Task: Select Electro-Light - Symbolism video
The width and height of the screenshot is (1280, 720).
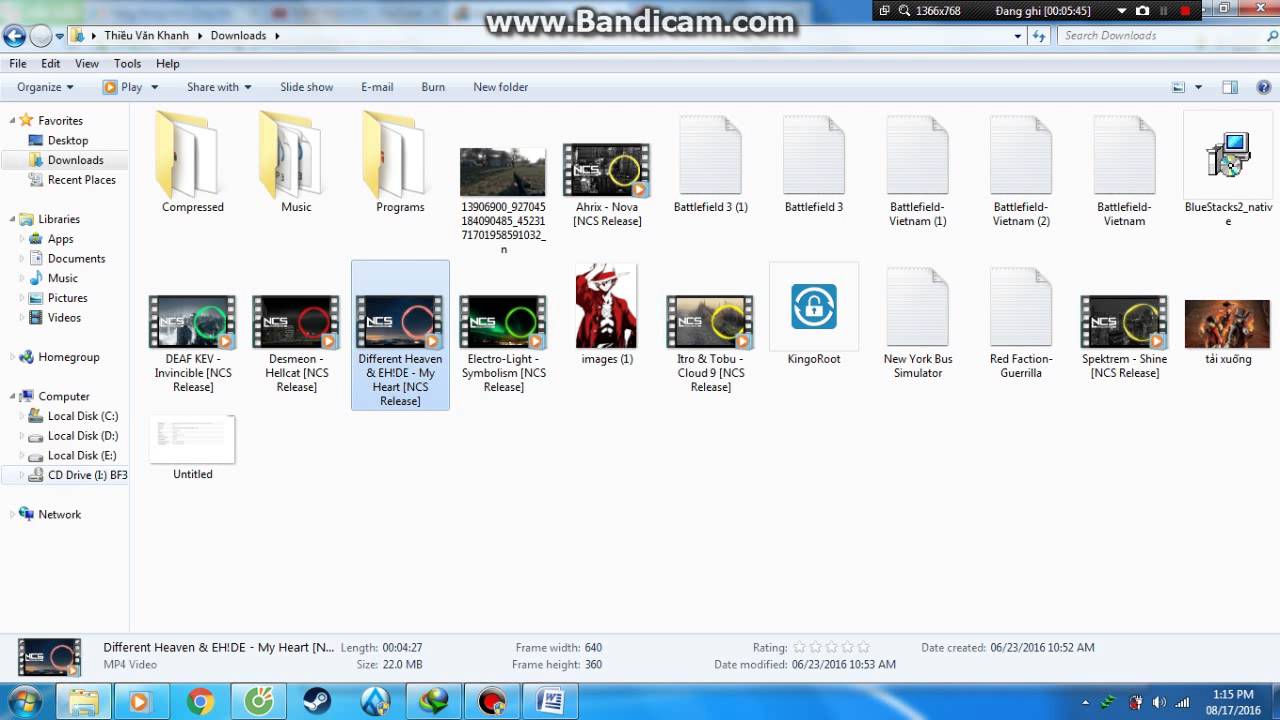Action: 503,343
